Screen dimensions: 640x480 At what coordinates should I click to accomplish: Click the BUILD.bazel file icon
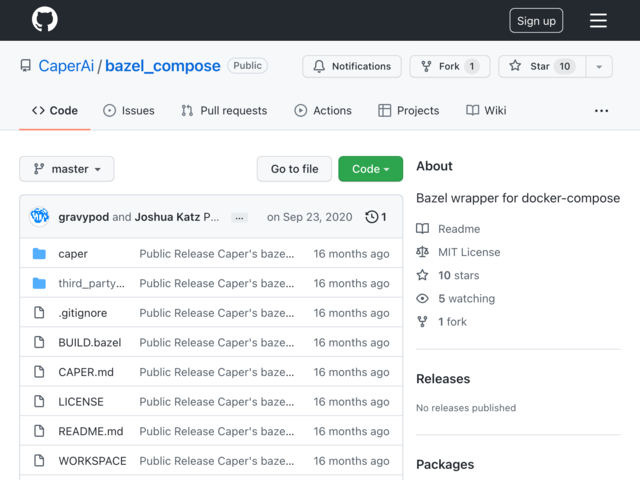click(x=39, y=342)
